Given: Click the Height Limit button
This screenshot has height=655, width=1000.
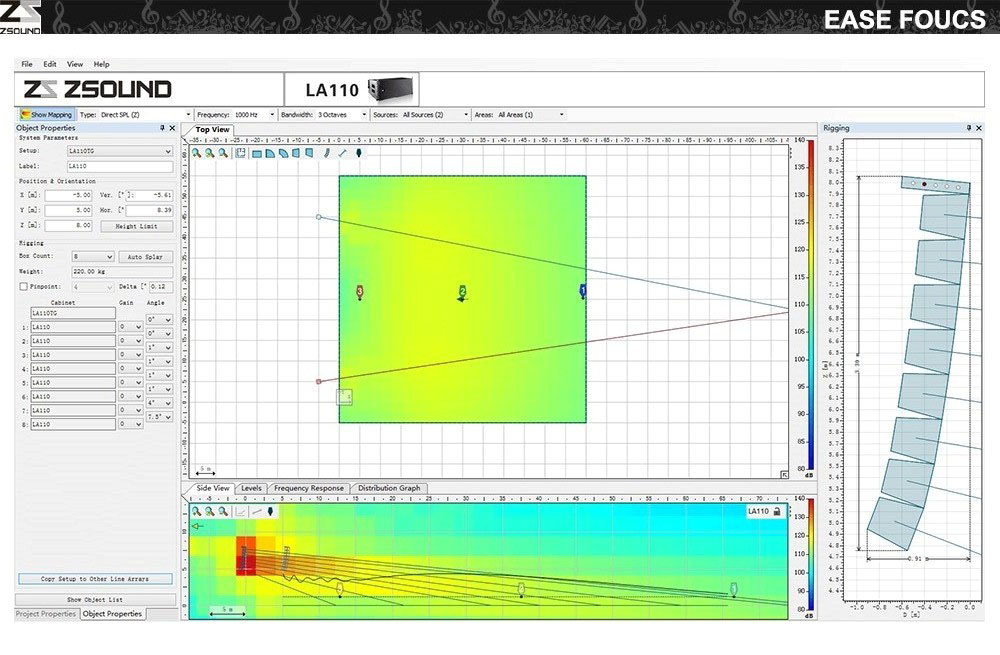Looking at the screenshot, I should coord(136,226).
